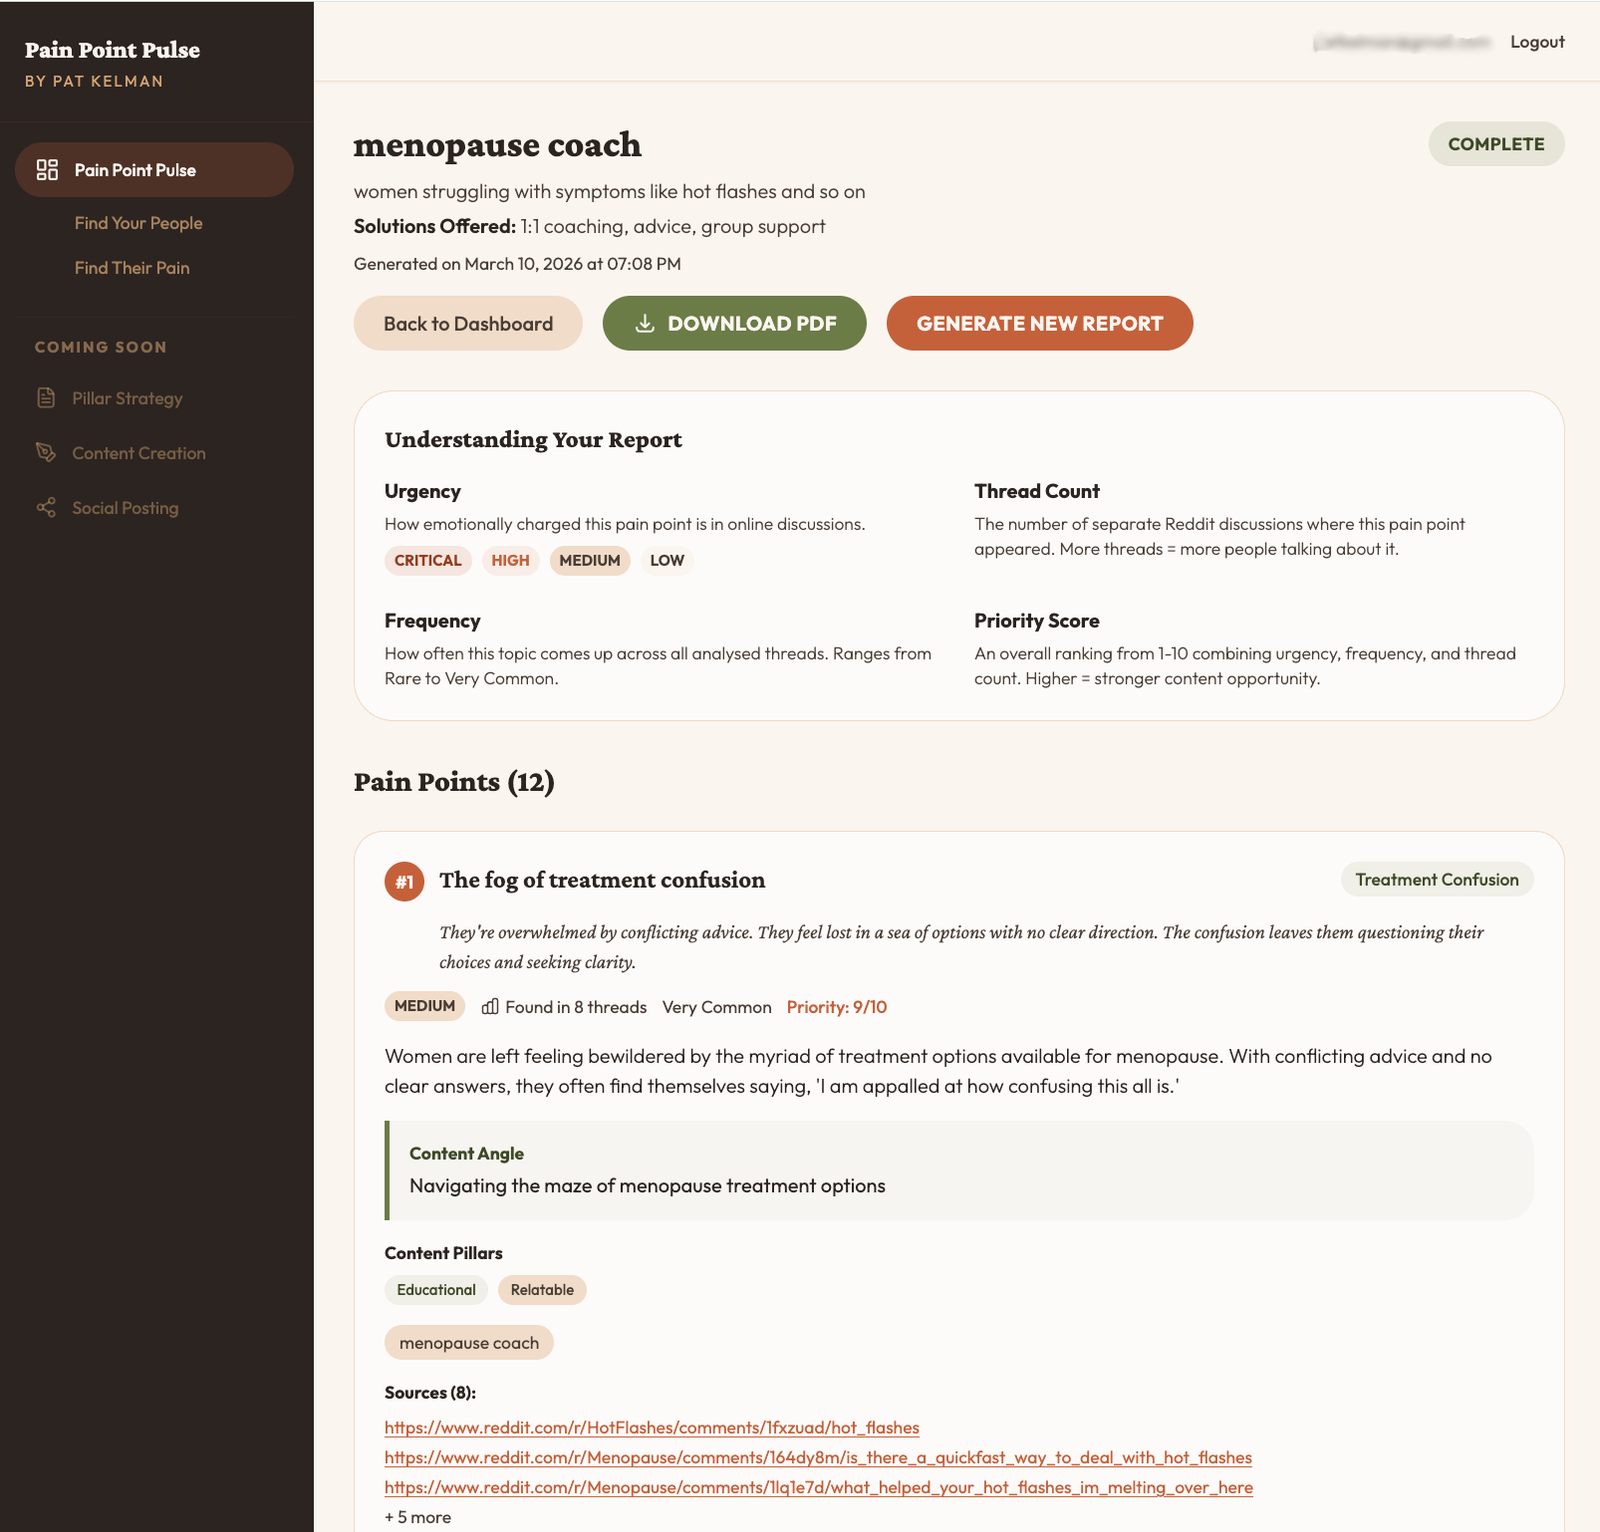Toggle the CRITICAL urgency chip
This screenshot has height=1532, width=1600.
click(x=427, y=561)
